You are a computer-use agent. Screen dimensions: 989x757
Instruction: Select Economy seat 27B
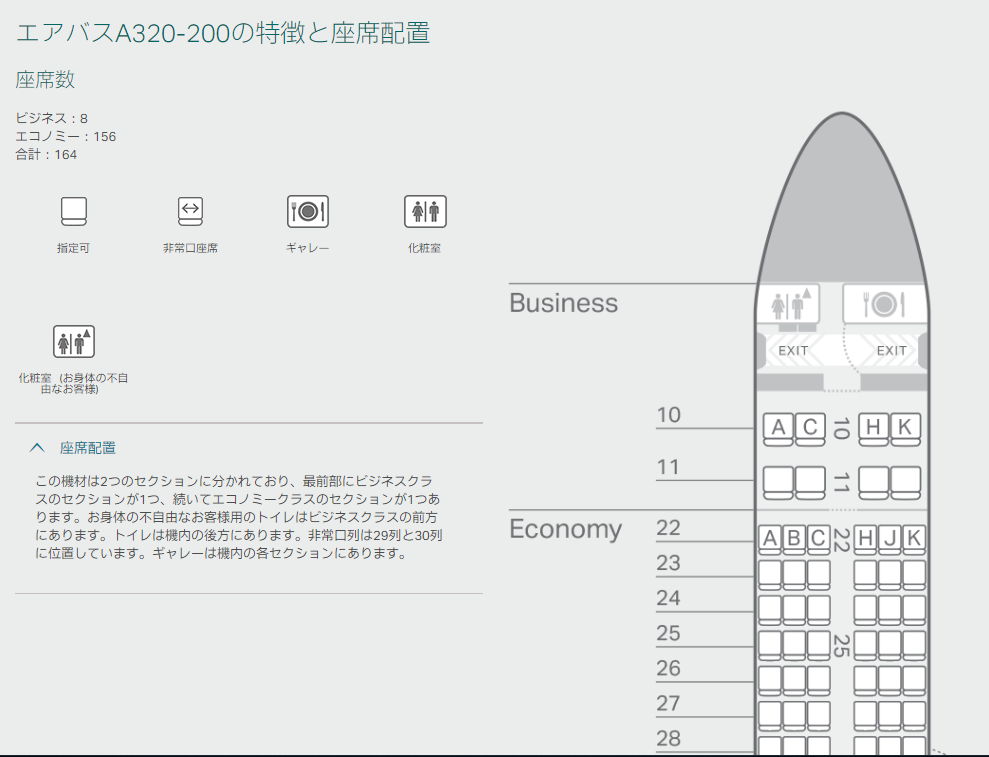794,716
